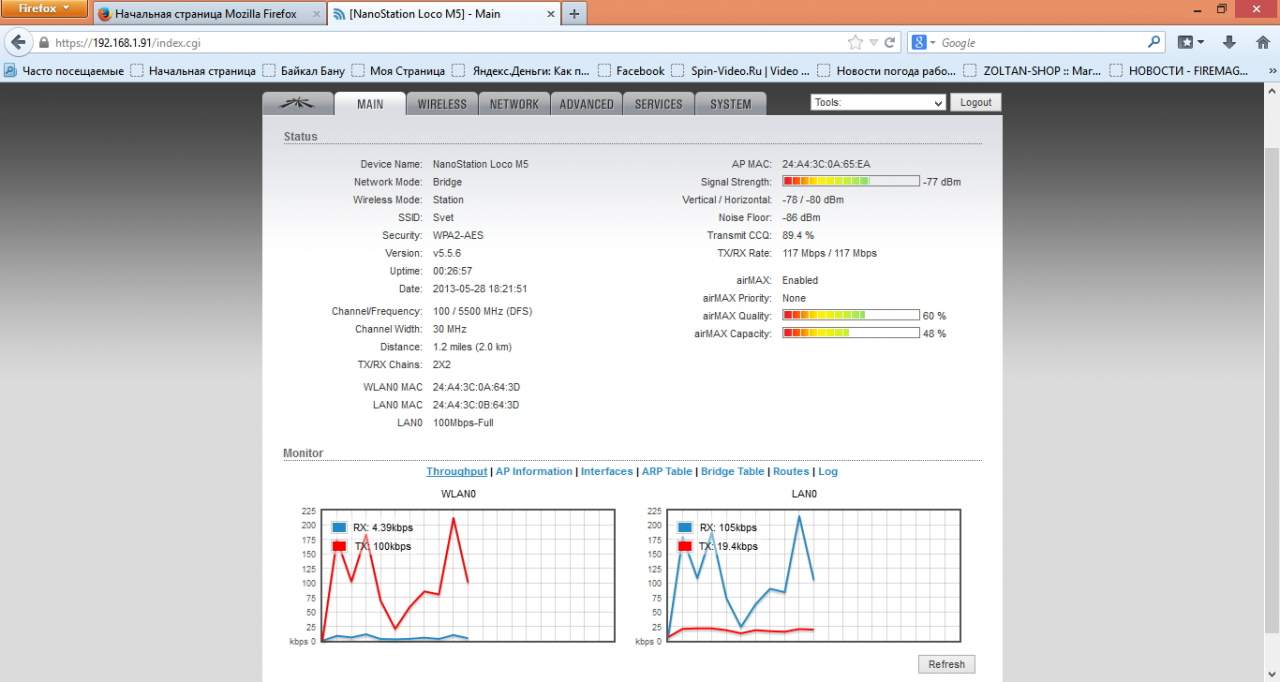Open bookmarks menu dropdown arrow
This screenshot has width=1280, height=682.
pyautogui.click(x=1201, y=43)
